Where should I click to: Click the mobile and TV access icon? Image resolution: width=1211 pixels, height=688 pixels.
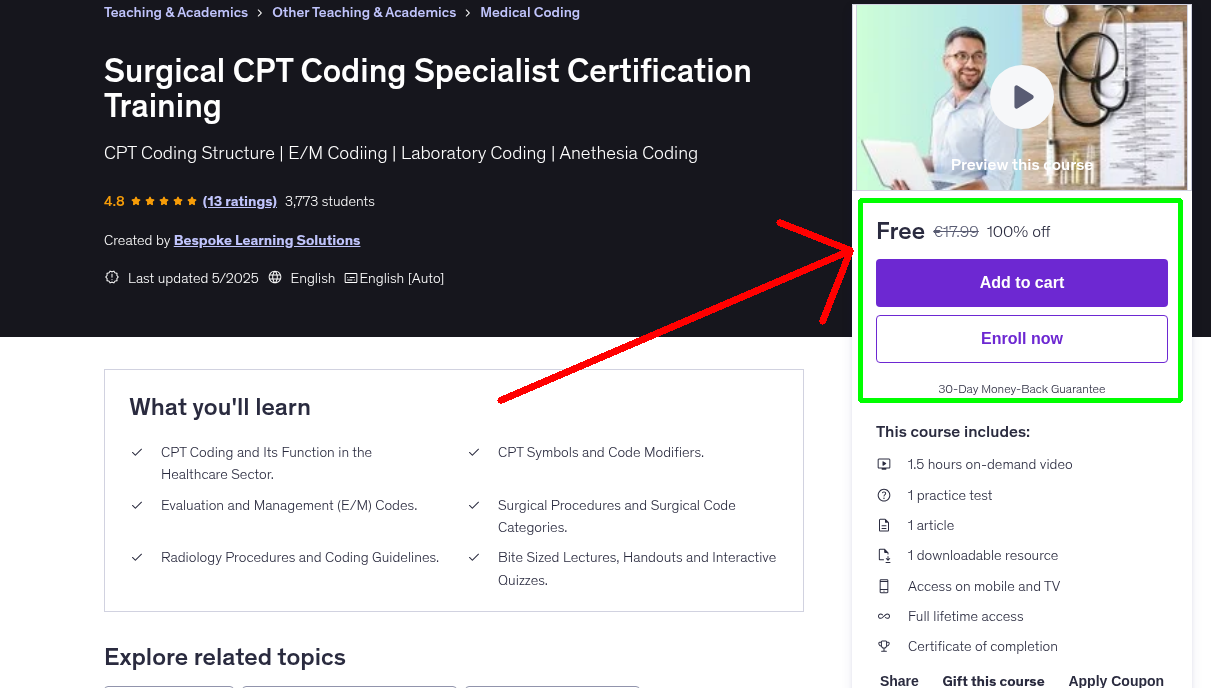pyautogui.click(x=884, y=586)
